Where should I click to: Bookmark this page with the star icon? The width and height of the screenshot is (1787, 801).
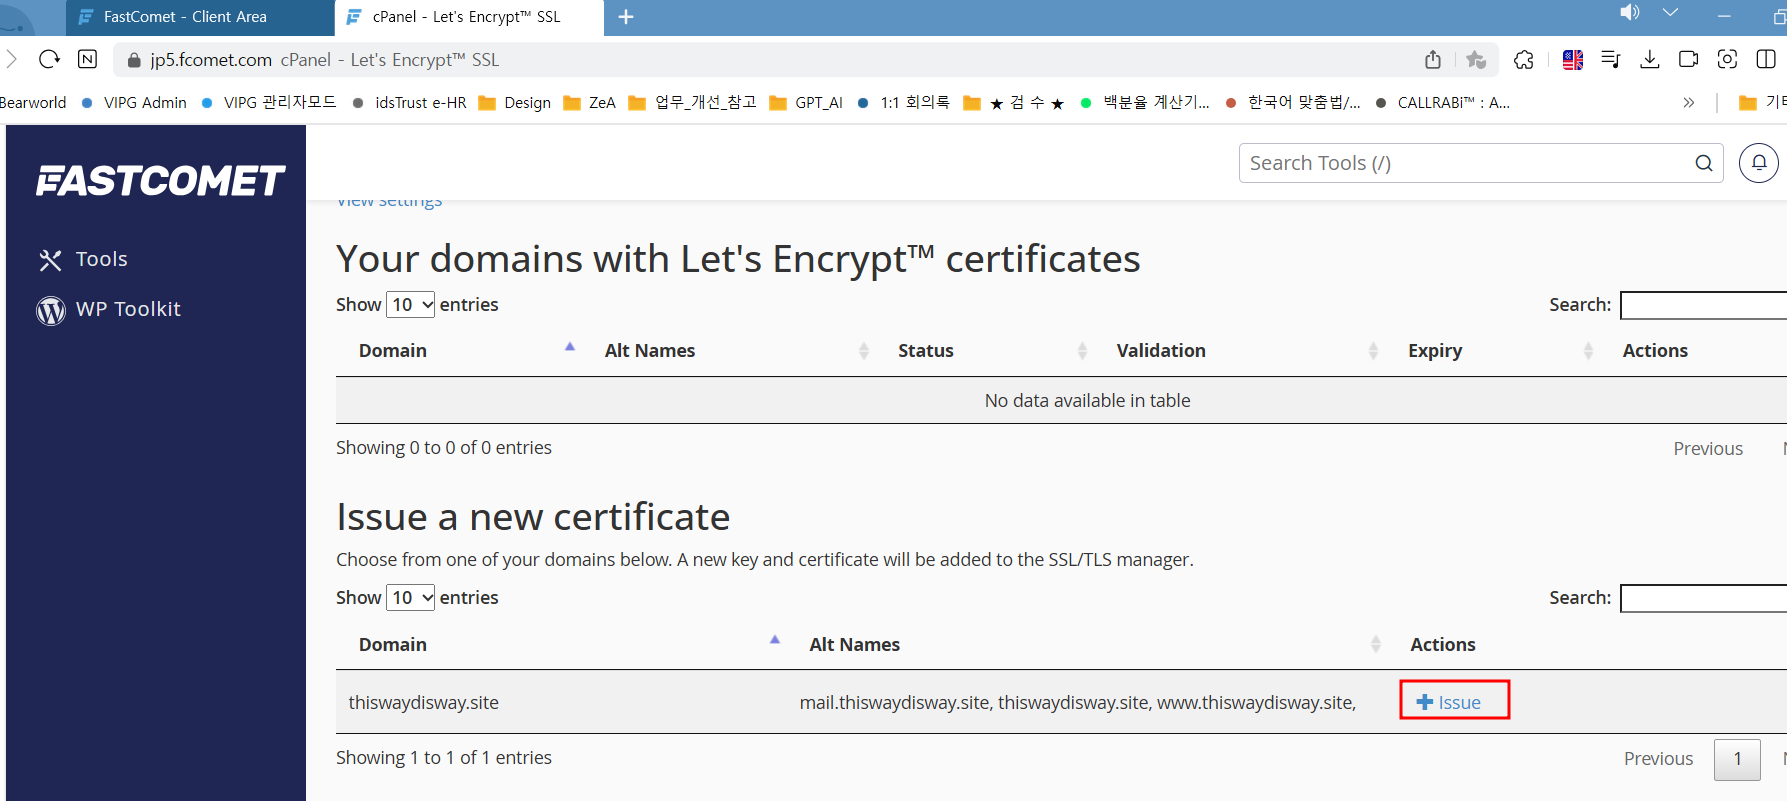(x=1476, y=60)
